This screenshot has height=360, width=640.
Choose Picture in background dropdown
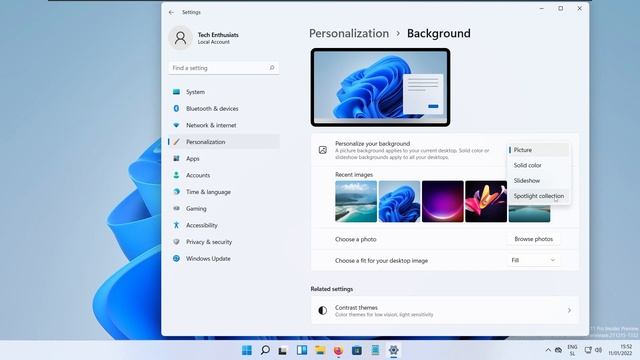[x=538, y=150]
